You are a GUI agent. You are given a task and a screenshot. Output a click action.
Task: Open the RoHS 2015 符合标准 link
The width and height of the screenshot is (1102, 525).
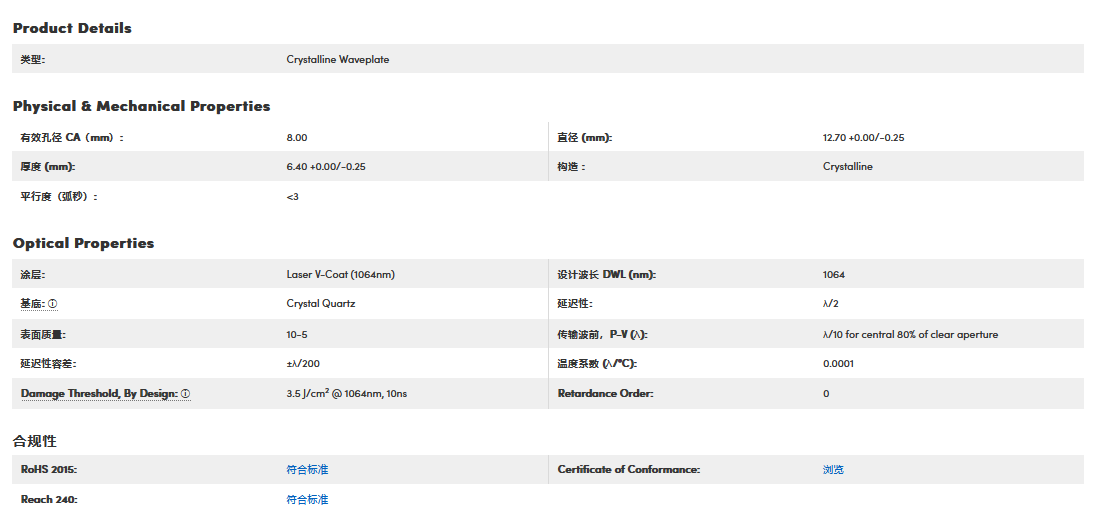click(x=307, y=469)
